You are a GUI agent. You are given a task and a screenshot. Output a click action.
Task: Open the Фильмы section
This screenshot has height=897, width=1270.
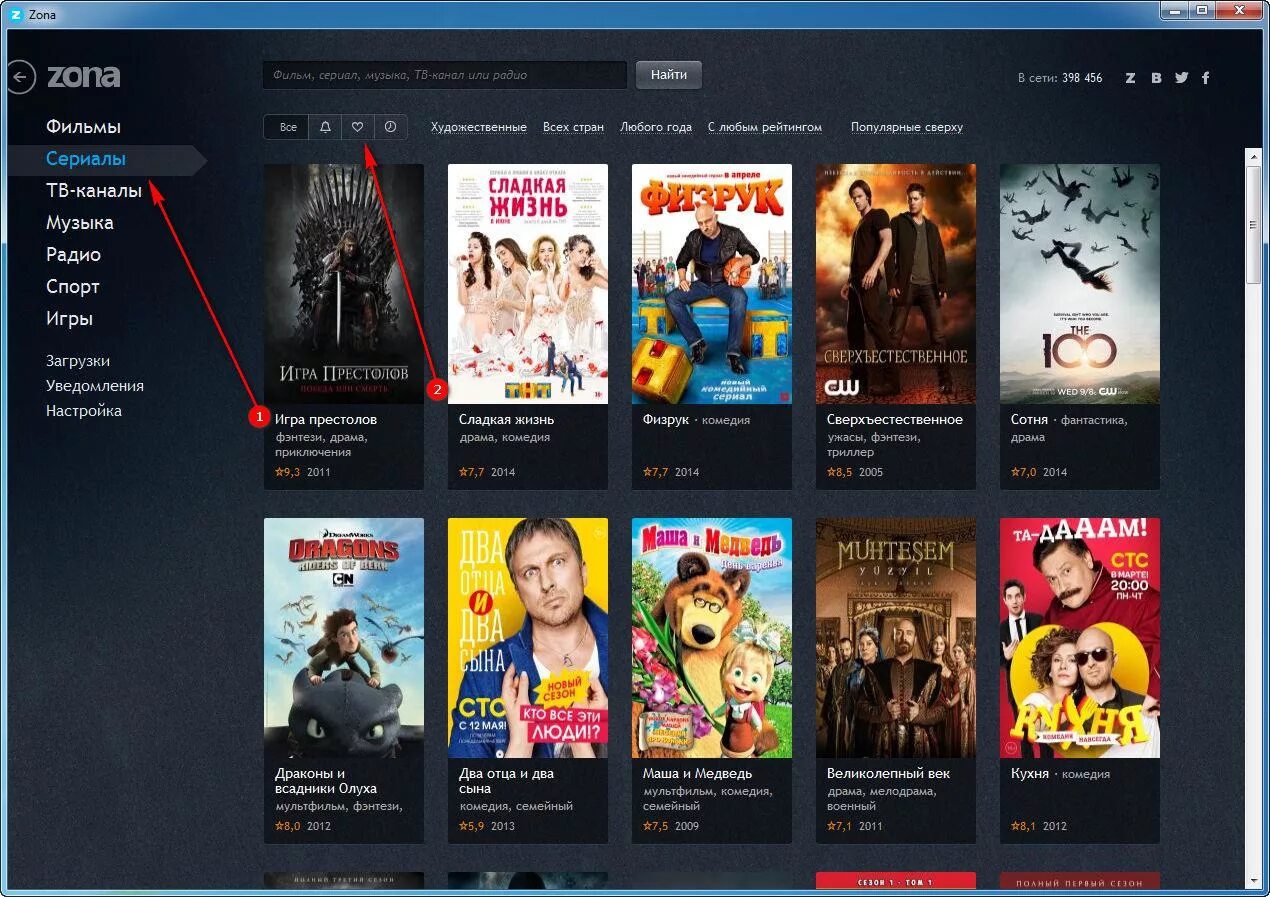coord(83,127)
